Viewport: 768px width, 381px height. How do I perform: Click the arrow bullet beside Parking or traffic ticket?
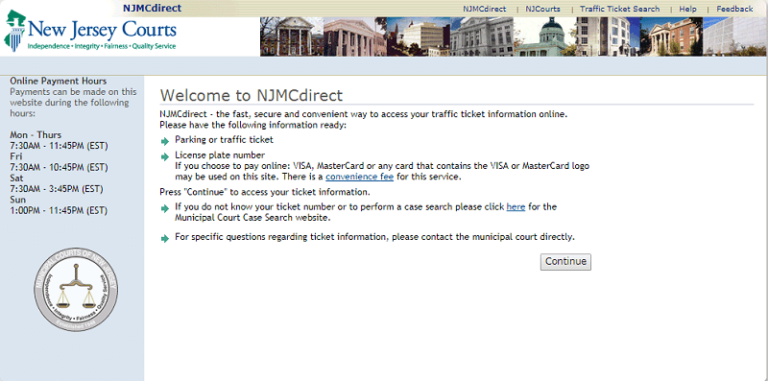coord(165,141)
